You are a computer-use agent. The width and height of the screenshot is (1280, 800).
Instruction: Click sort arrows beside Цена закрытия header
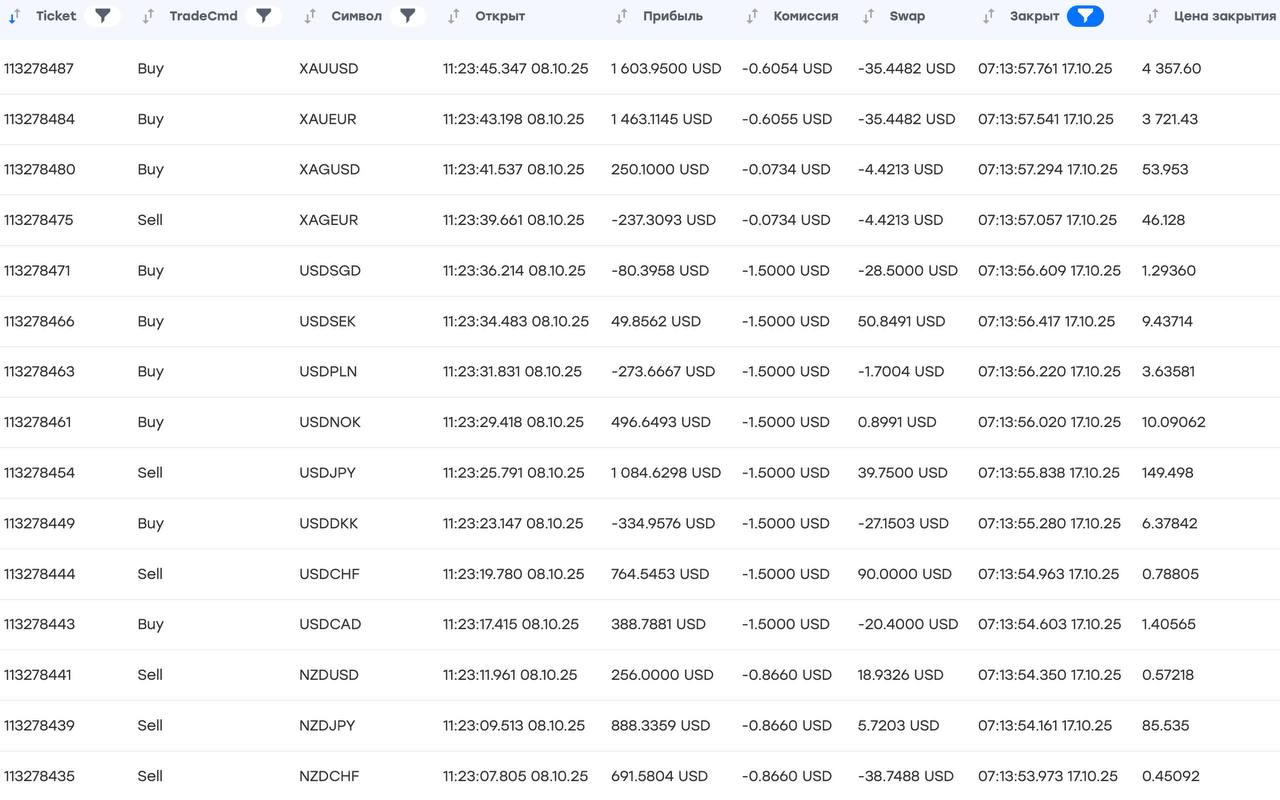(1152, 16)
